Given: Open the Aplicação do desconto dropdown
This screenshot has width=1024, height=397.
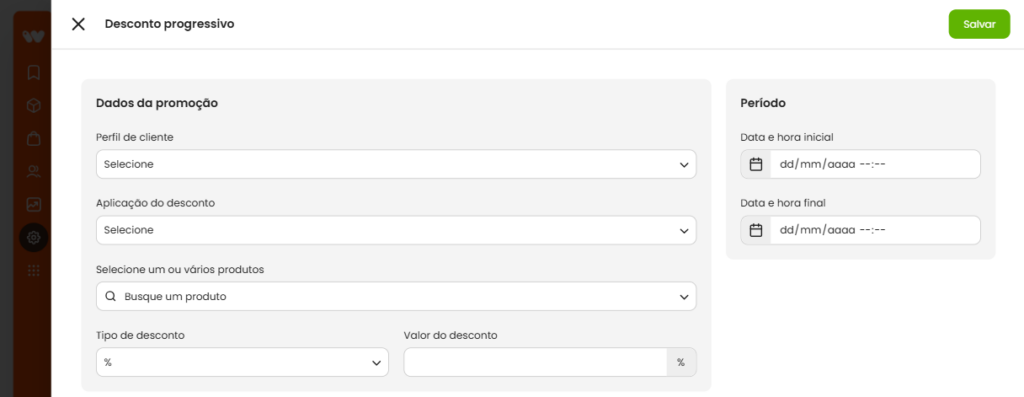Looking at the screenshot, I should click(396, 230).
